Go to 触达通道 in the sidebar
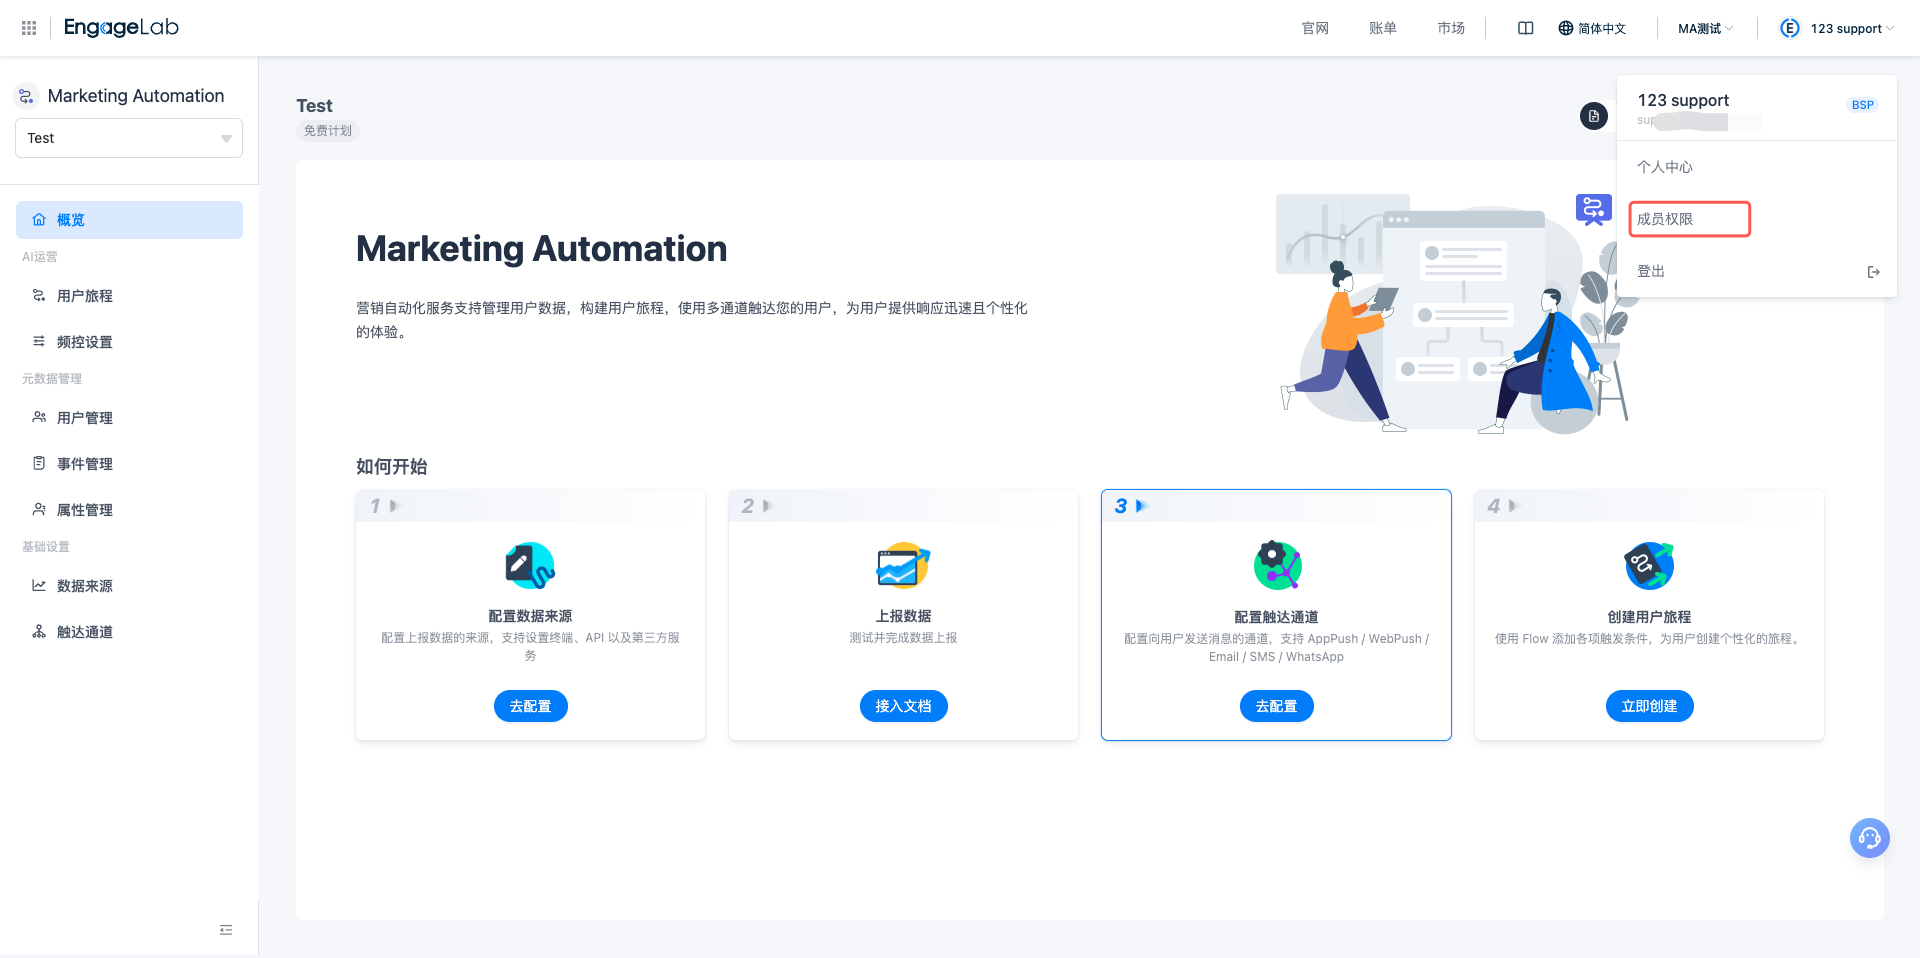The height and width of the screenshot is (958, 1920). 129,632
